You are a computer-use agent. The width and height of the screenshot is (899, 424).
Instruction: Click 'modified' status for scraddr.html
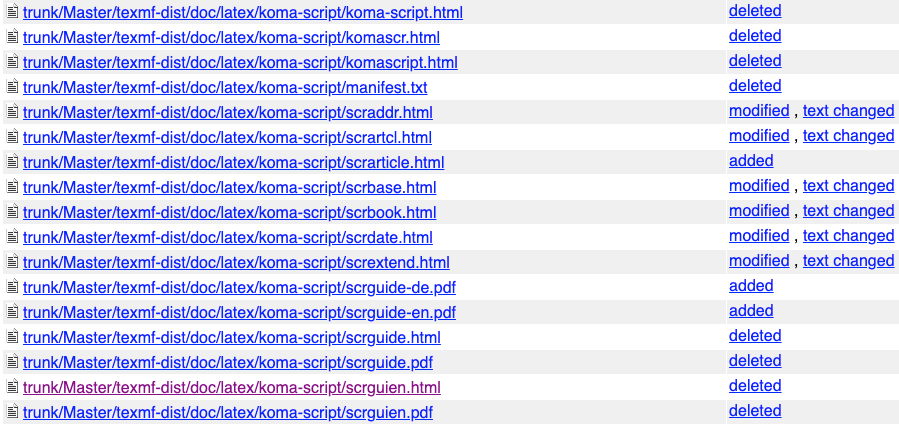[x=759, y=111]
